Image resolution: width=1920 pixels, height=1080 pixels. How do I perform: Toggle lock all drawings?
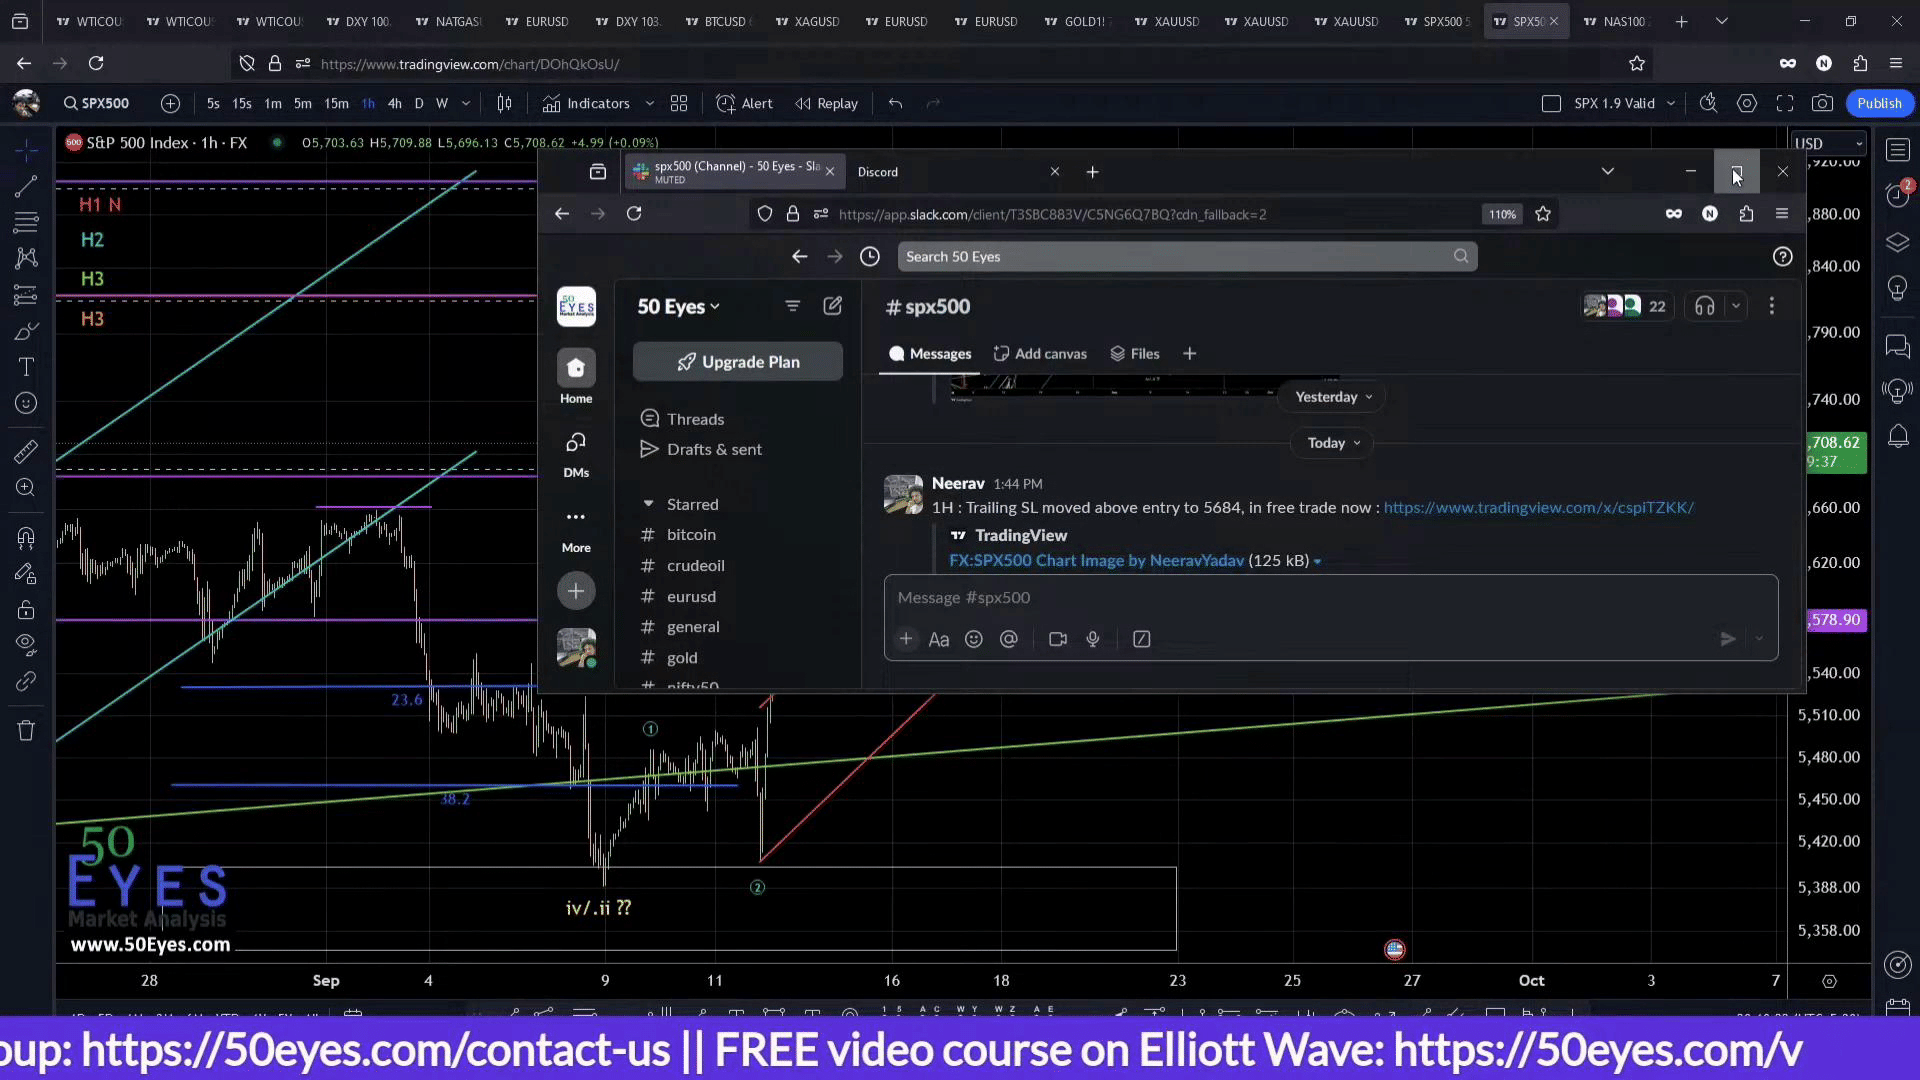tap(27, 610)
